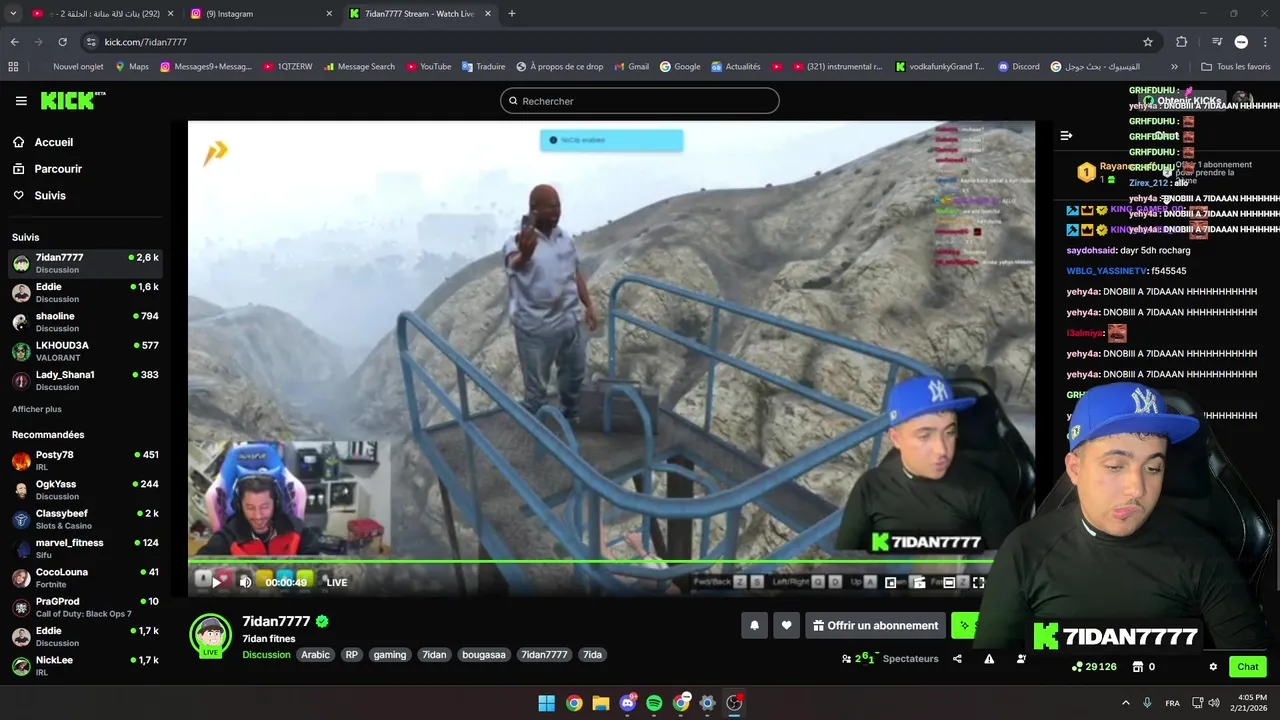Reload the current page
1280x720 pixels.
click(x=62, y=42)
